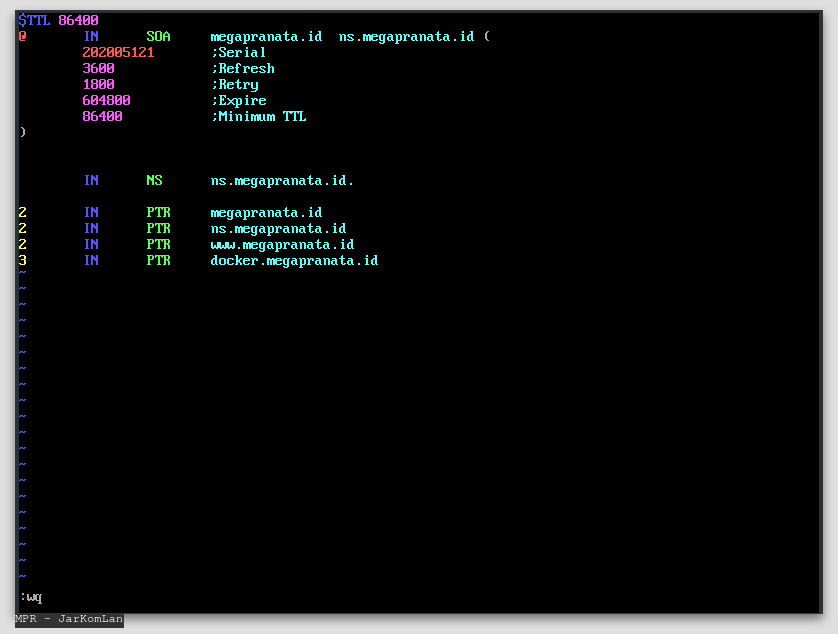Click serial number 202005121
838x634 pixels.
pos(118,52)
